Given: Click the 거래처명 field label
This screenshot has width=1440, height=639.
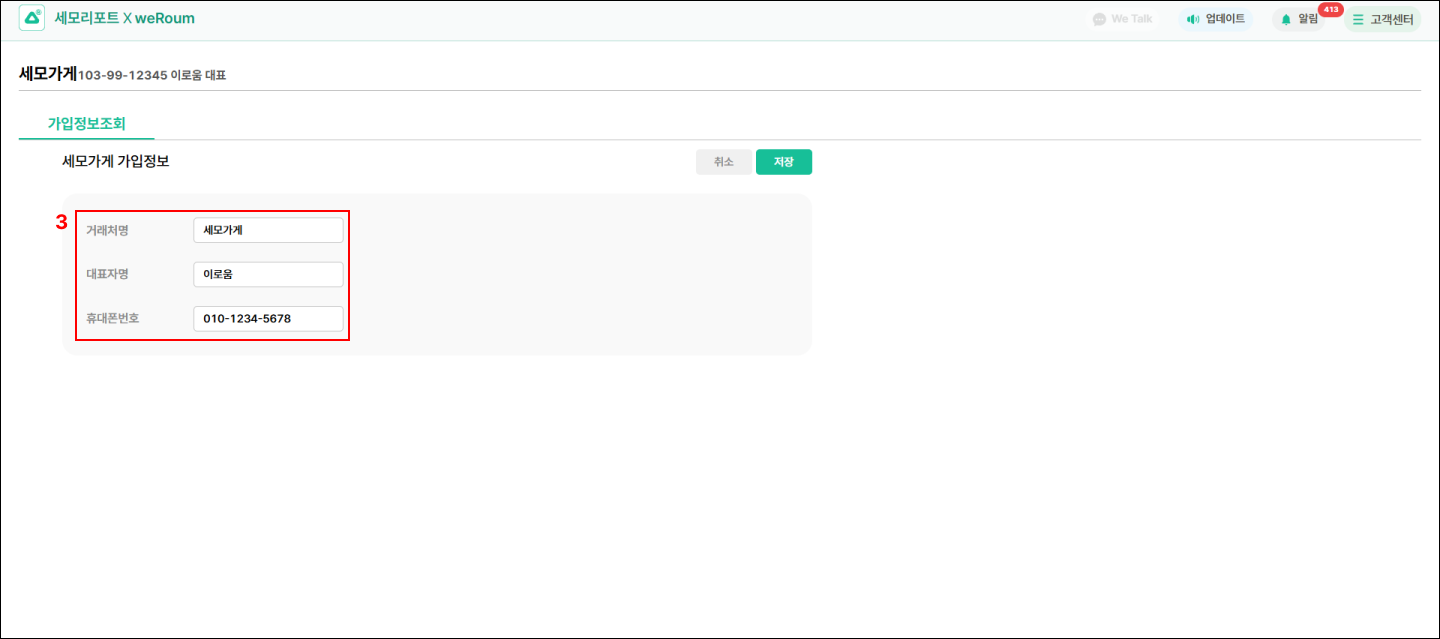Looking at the screenshot, I should click(107, 230).
